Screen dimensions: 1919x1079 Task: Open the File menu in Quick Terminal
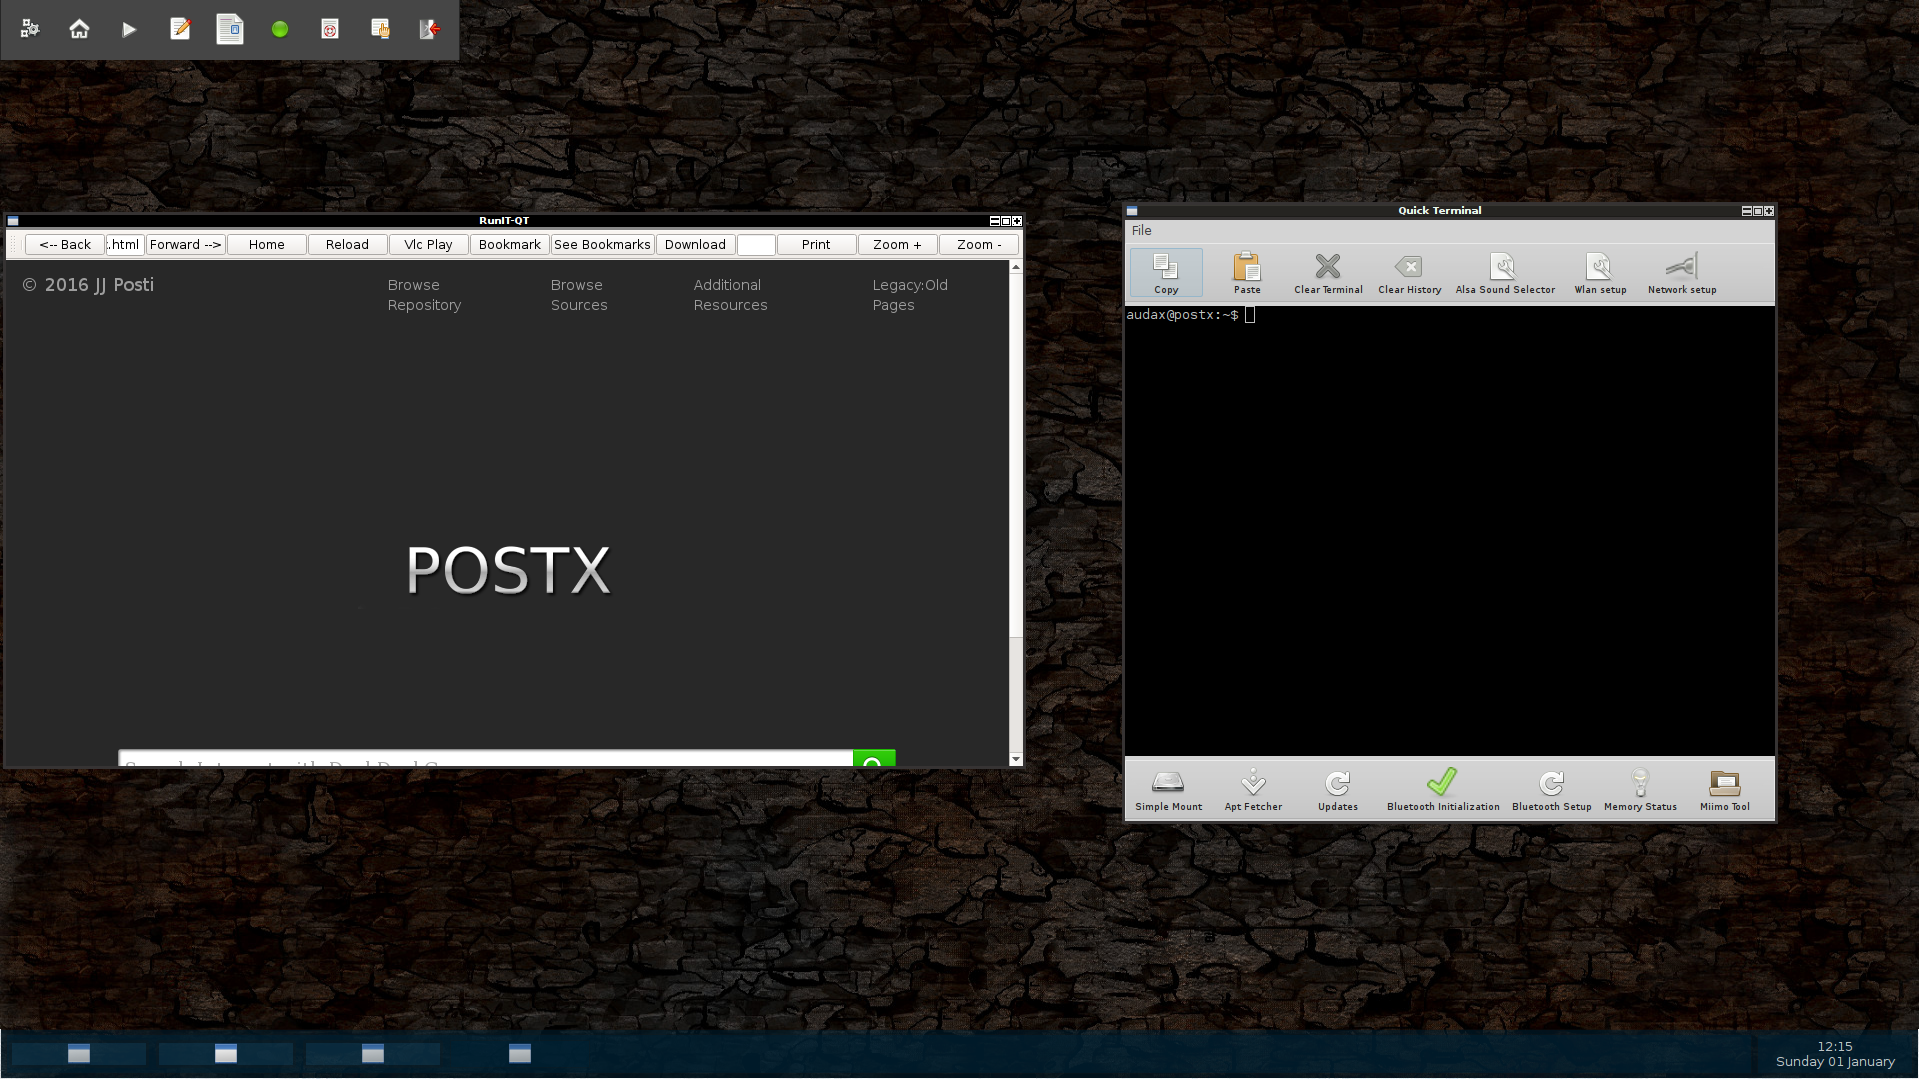click(x=1141, y=230)
